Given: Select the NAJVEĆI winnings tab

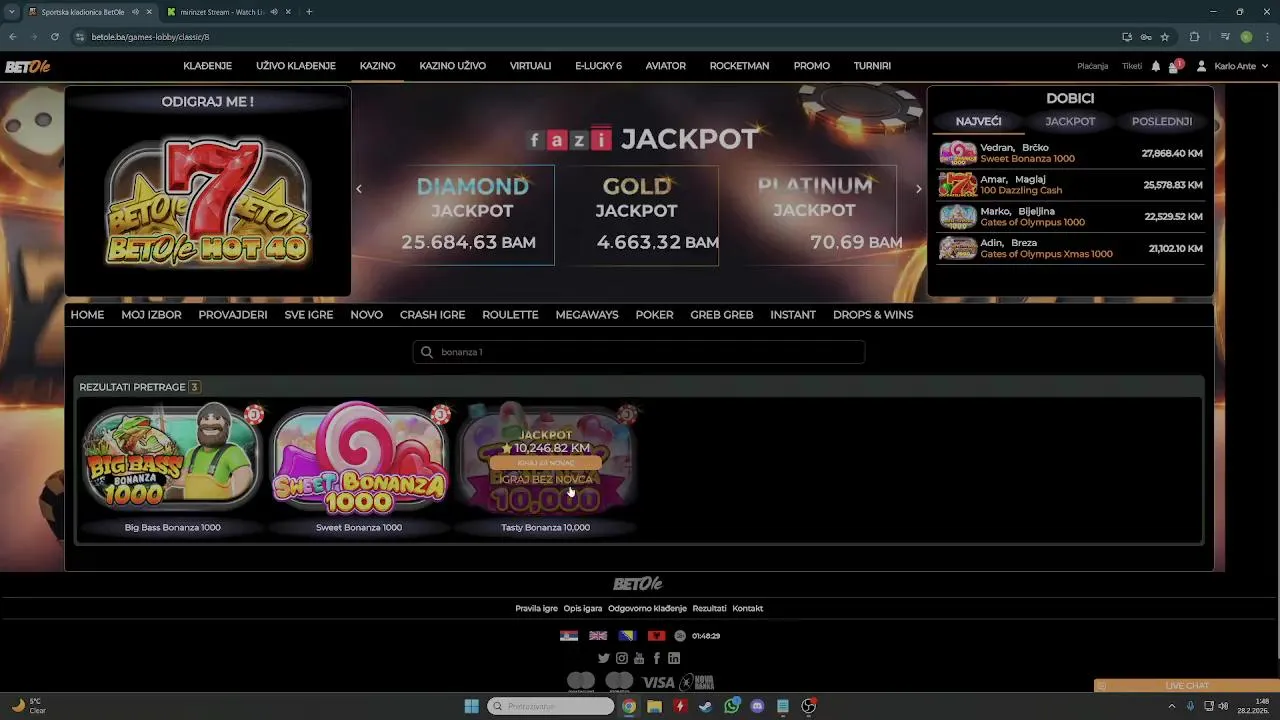Looking at the screenshot, I should 978,122.
